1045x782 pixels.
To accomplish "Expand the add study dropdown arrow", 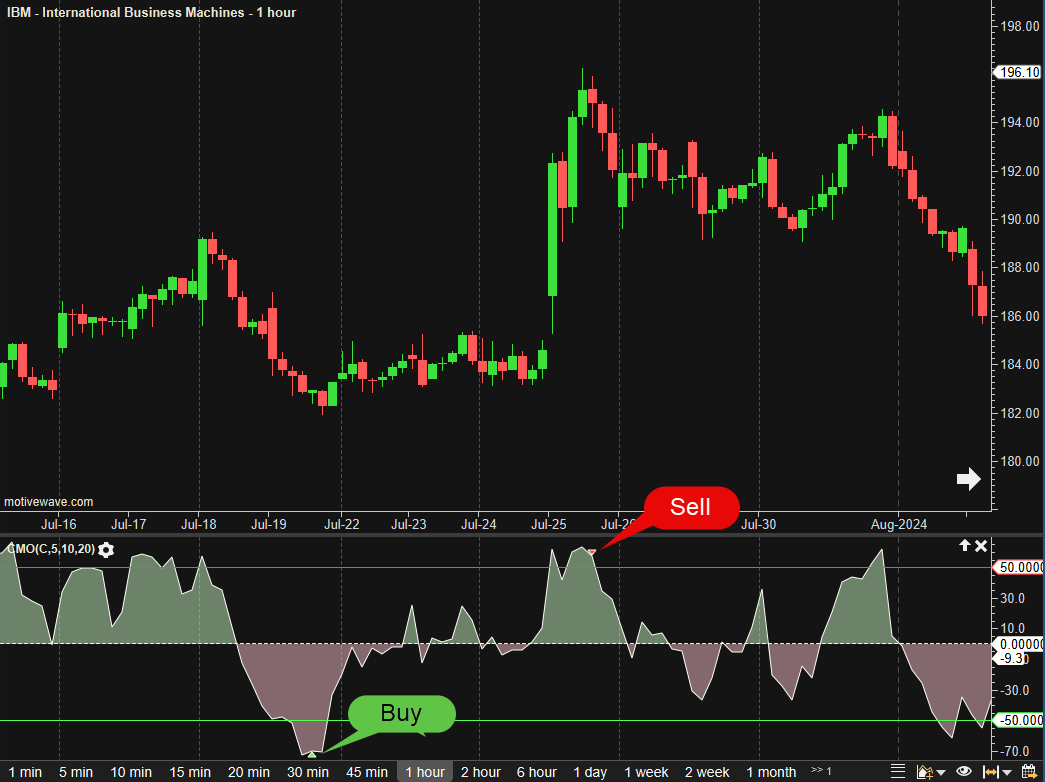I will pos(940,773).
